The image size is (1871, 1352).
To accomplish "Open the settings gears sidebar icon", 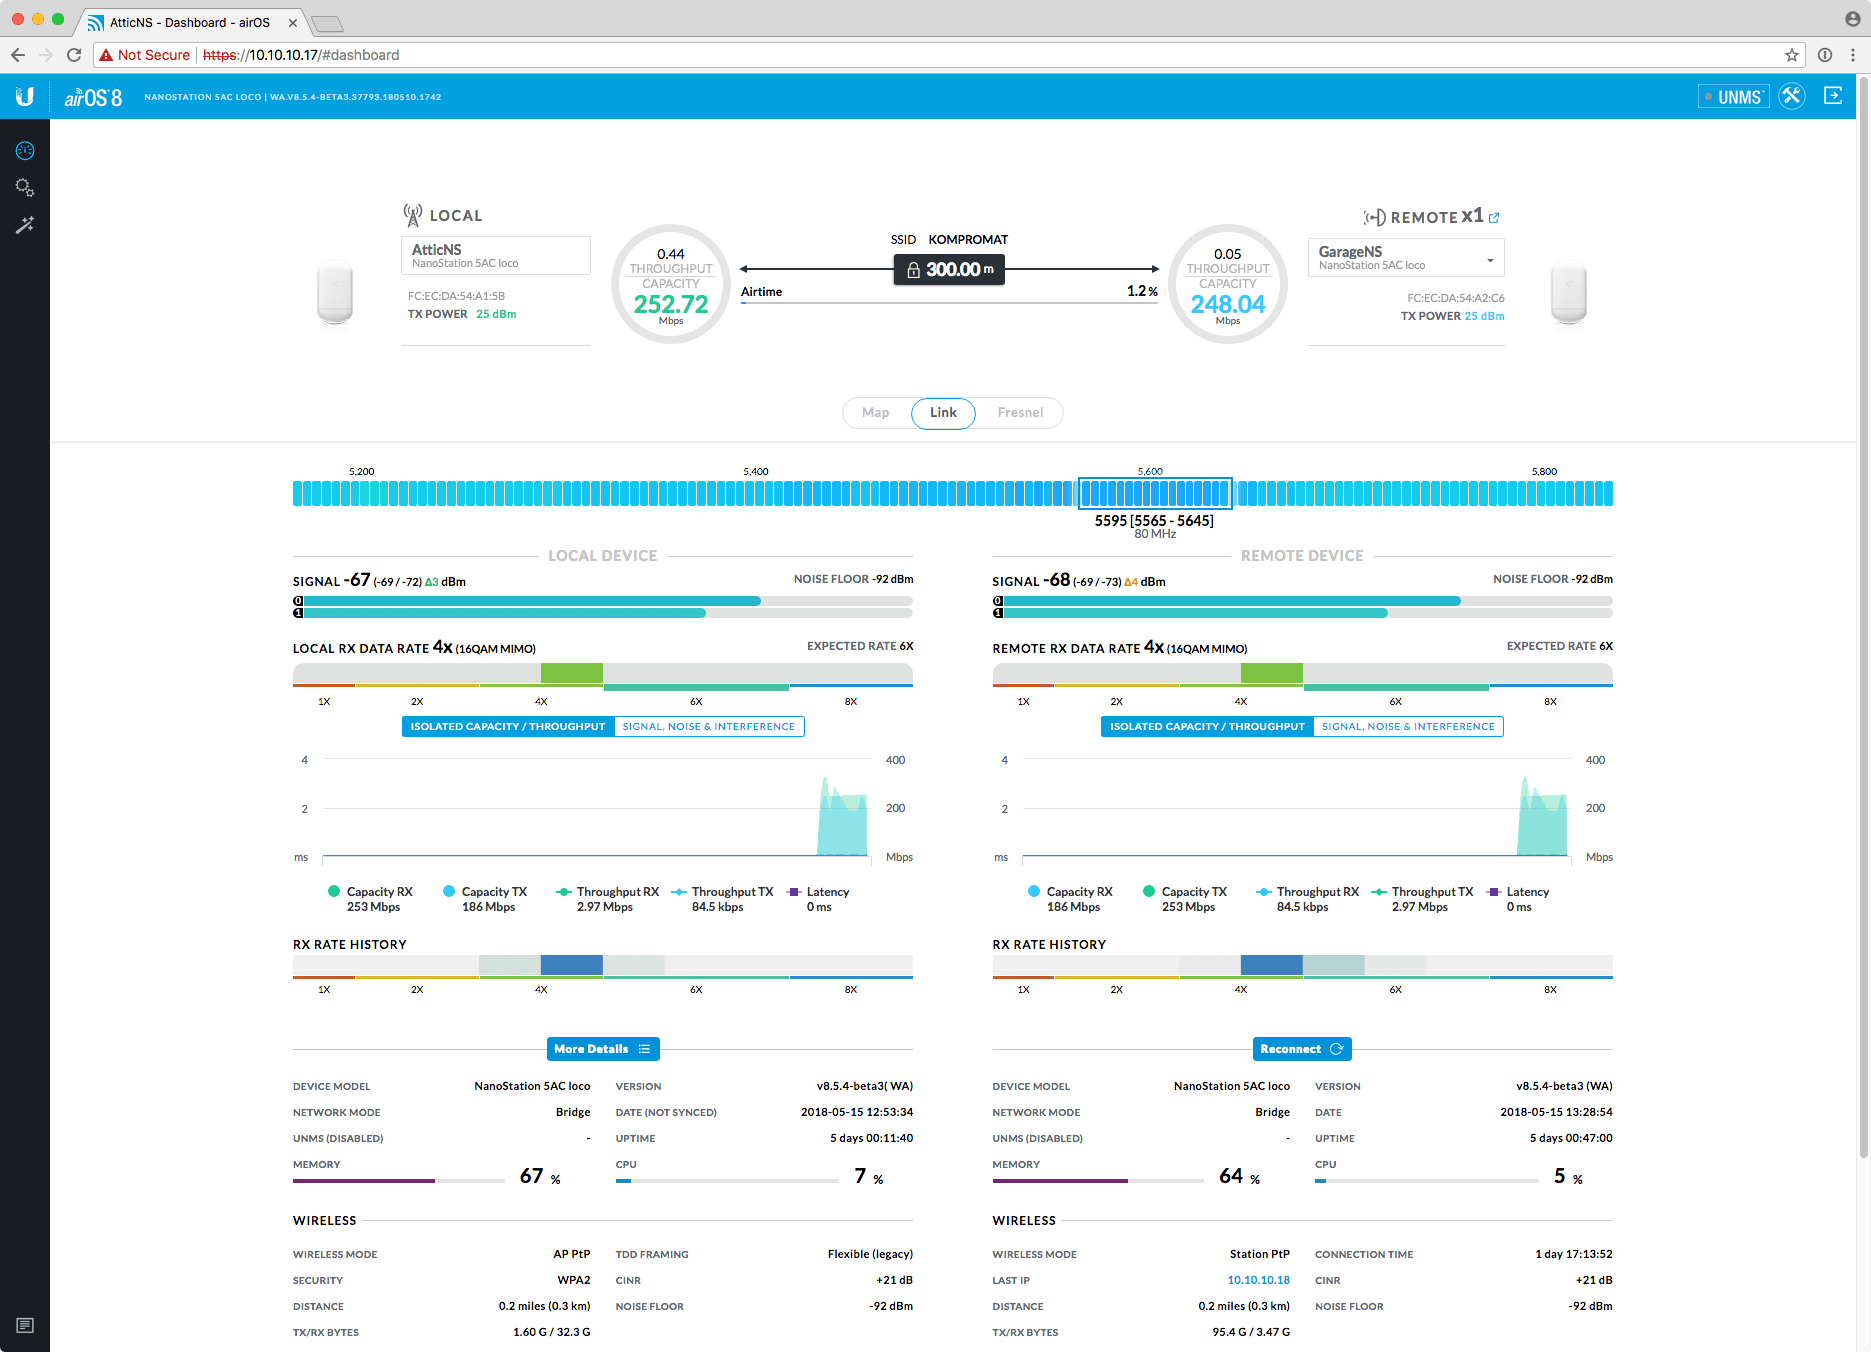I will [x=25, y=188].
